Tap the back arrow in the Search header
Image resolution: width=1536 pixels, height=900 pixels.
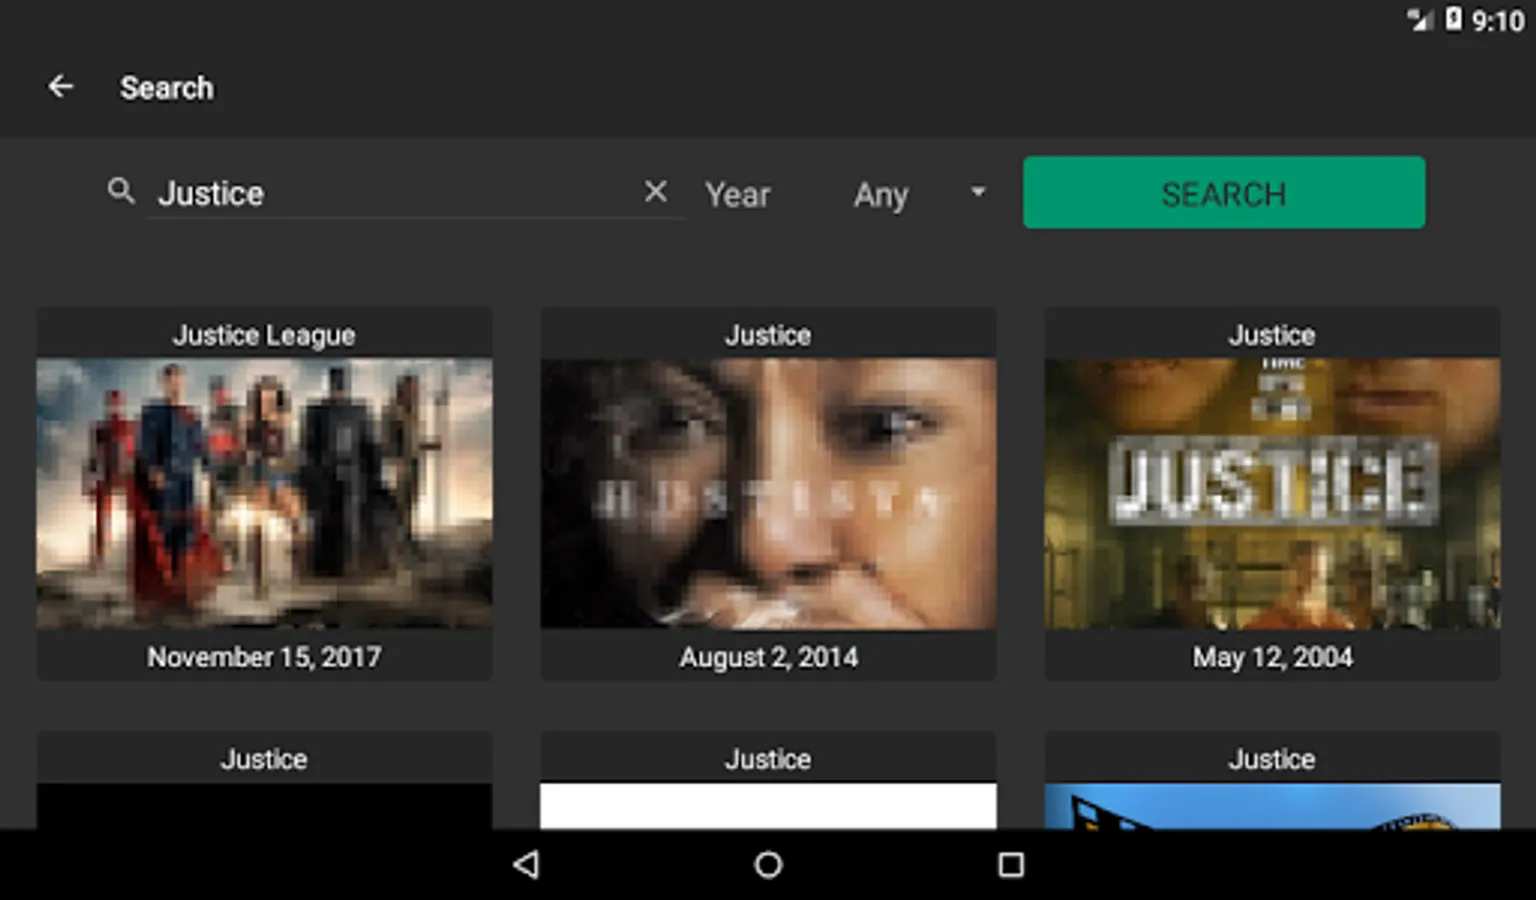61,87
